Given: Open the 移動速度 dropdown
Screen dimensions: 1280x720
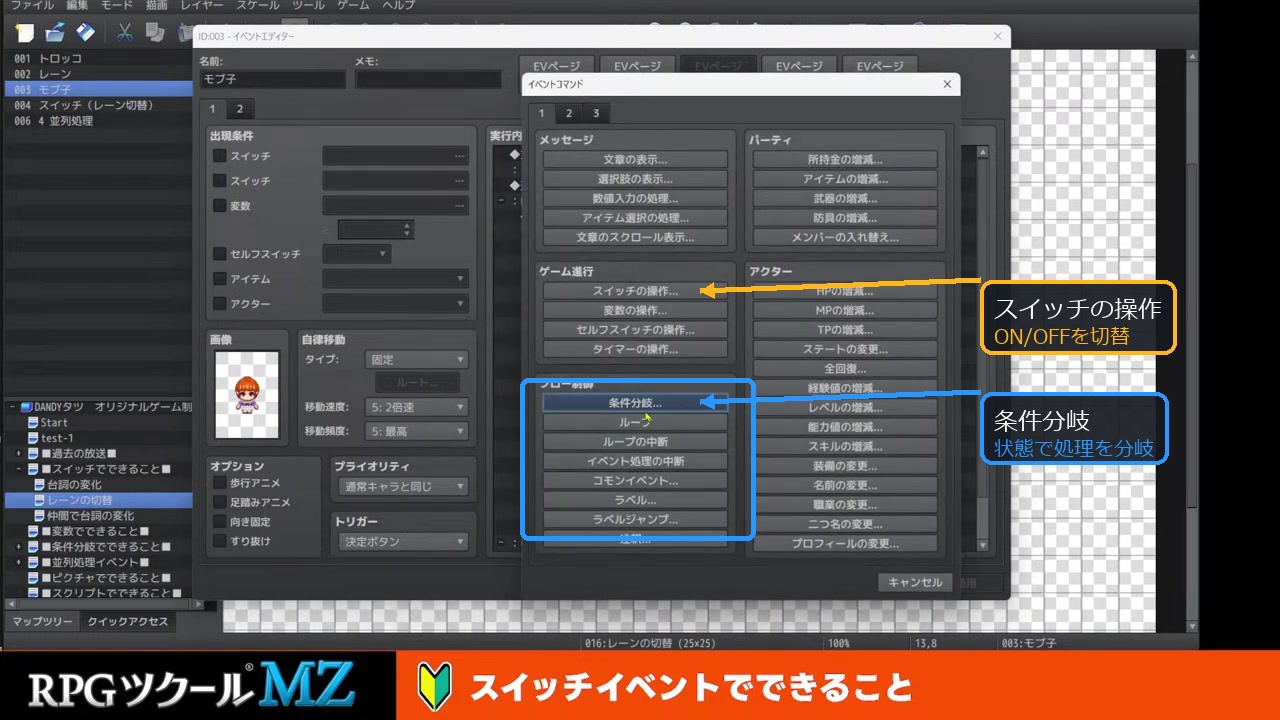Looking at the screenshot, I should coord(418,407).
